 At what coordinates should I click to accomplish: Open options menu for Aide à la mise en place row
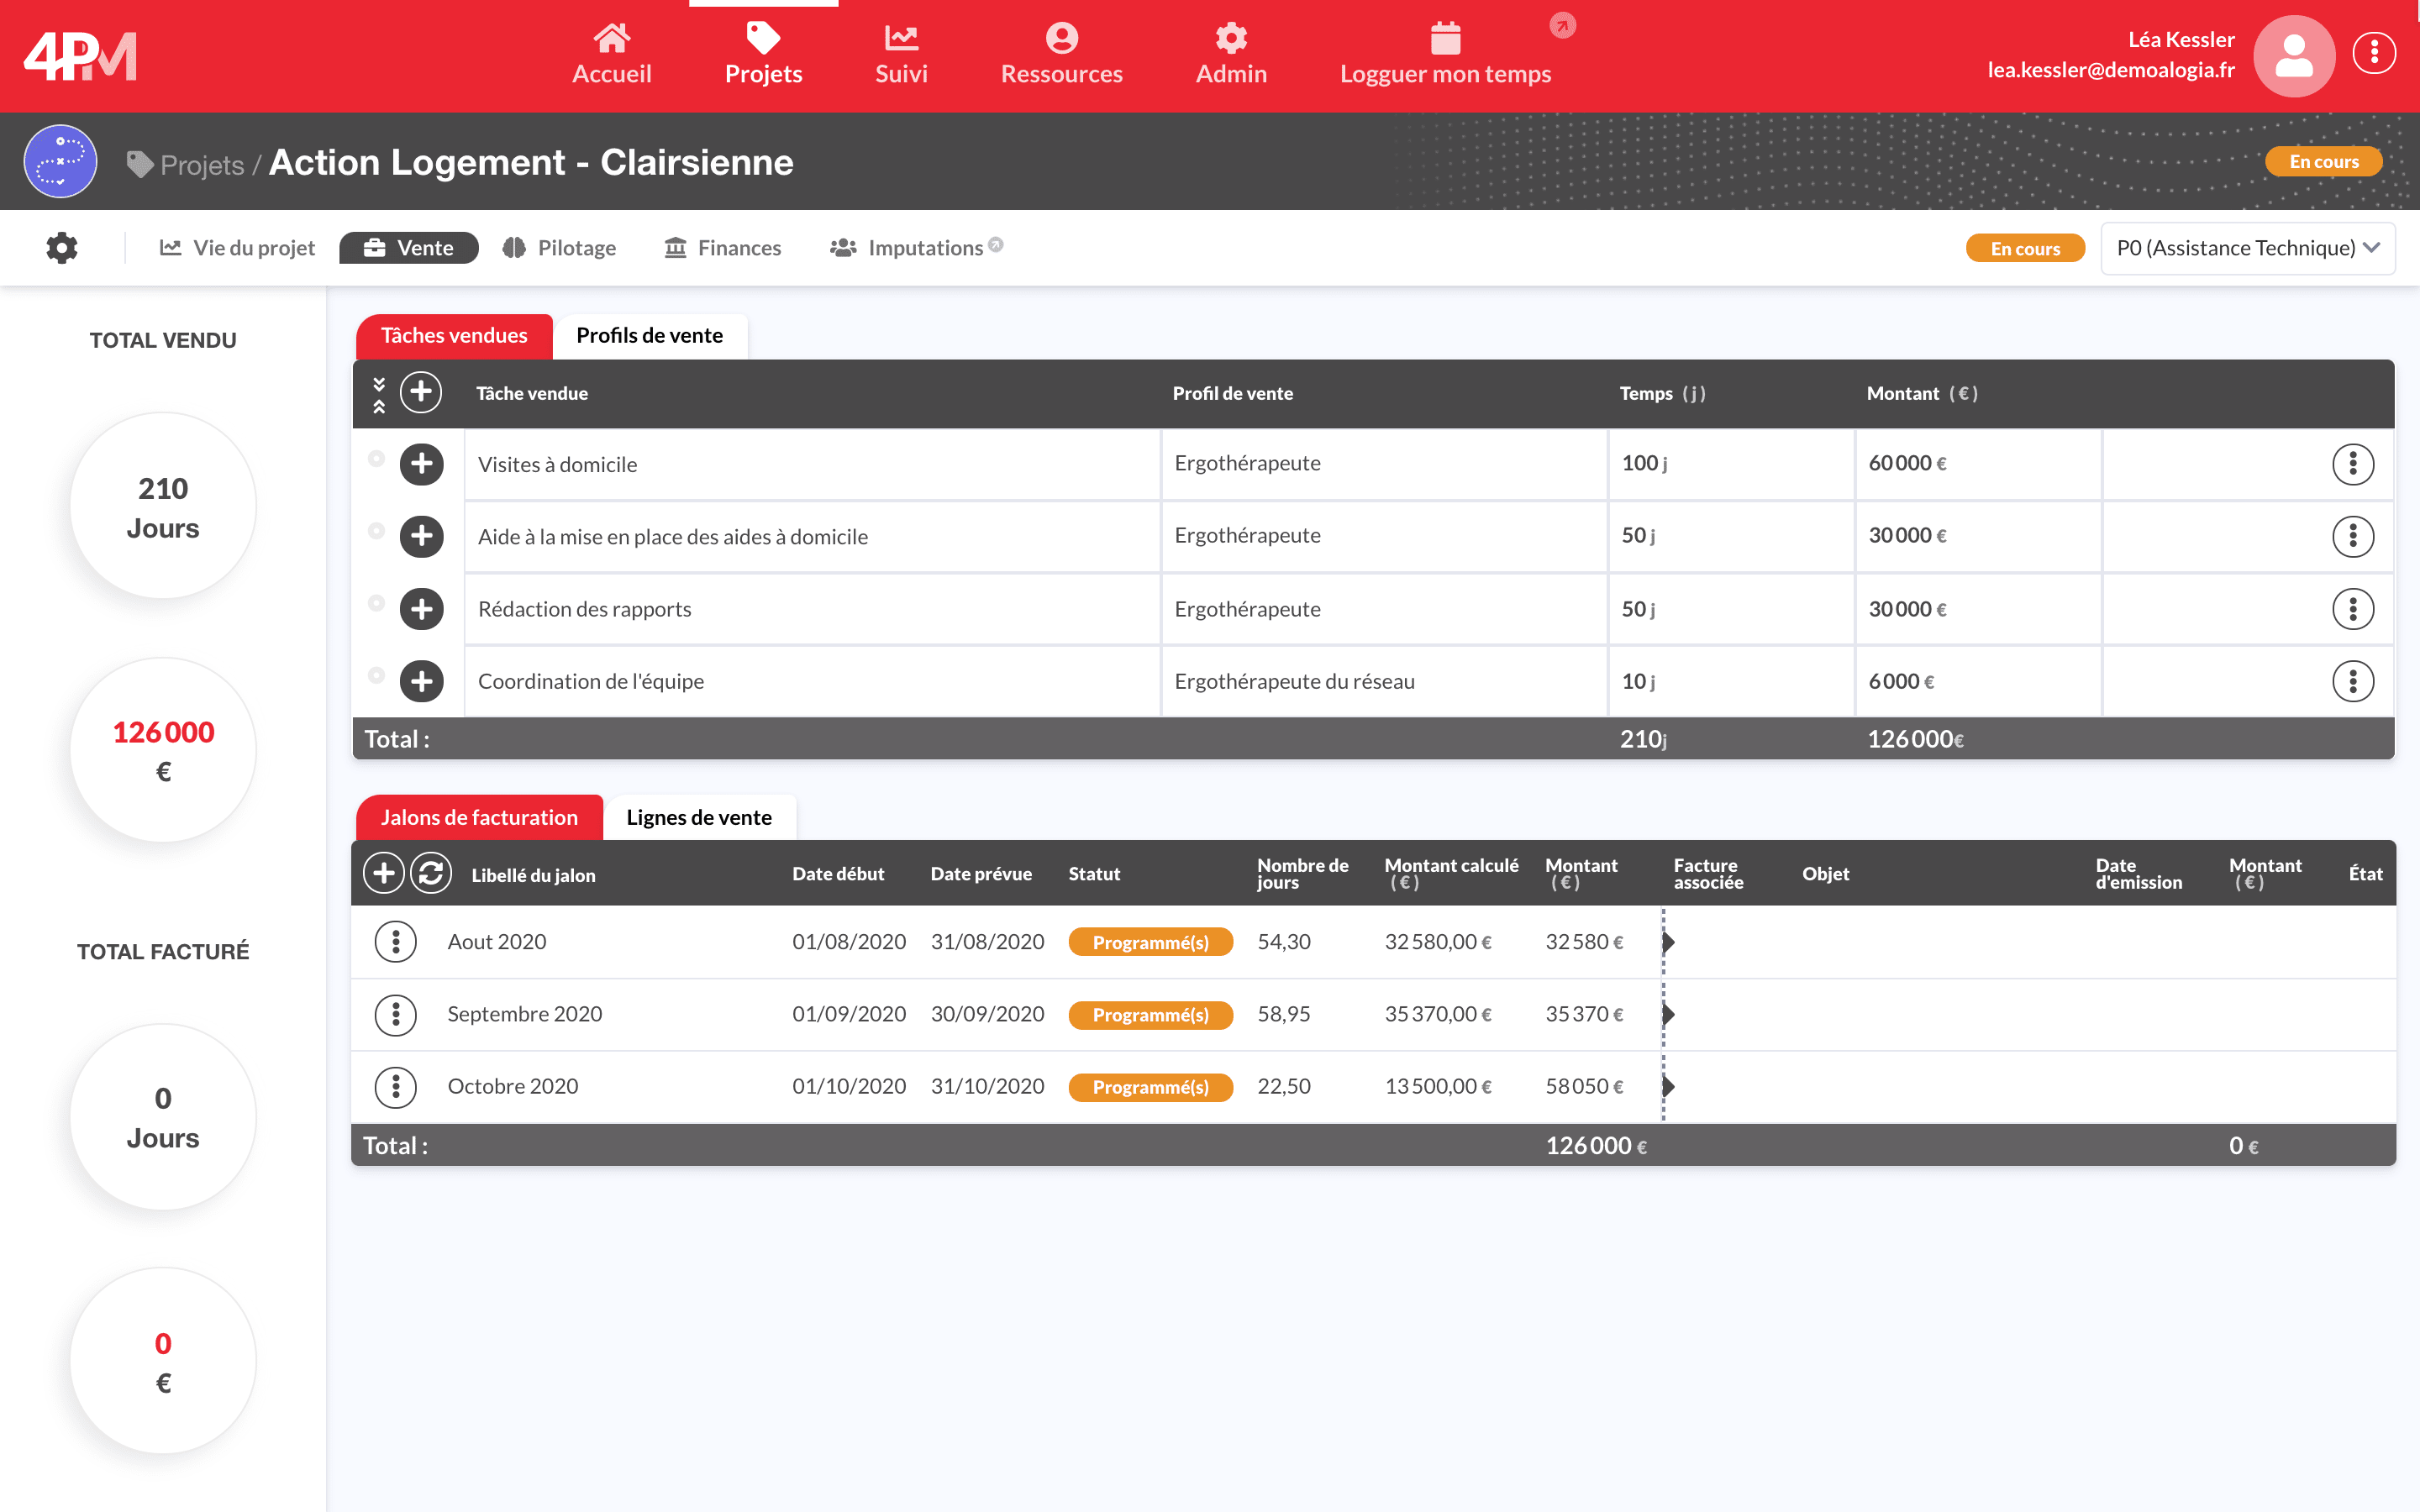click(2352, 536)
